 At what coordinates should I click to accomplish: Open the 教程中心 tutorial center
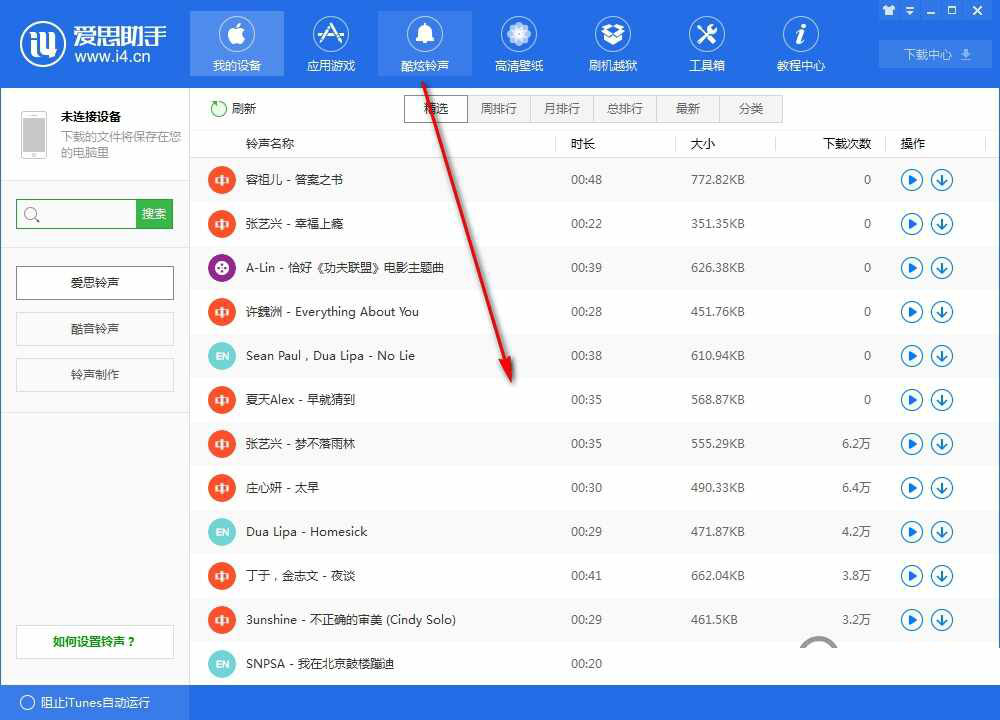[x=801, y=45]
